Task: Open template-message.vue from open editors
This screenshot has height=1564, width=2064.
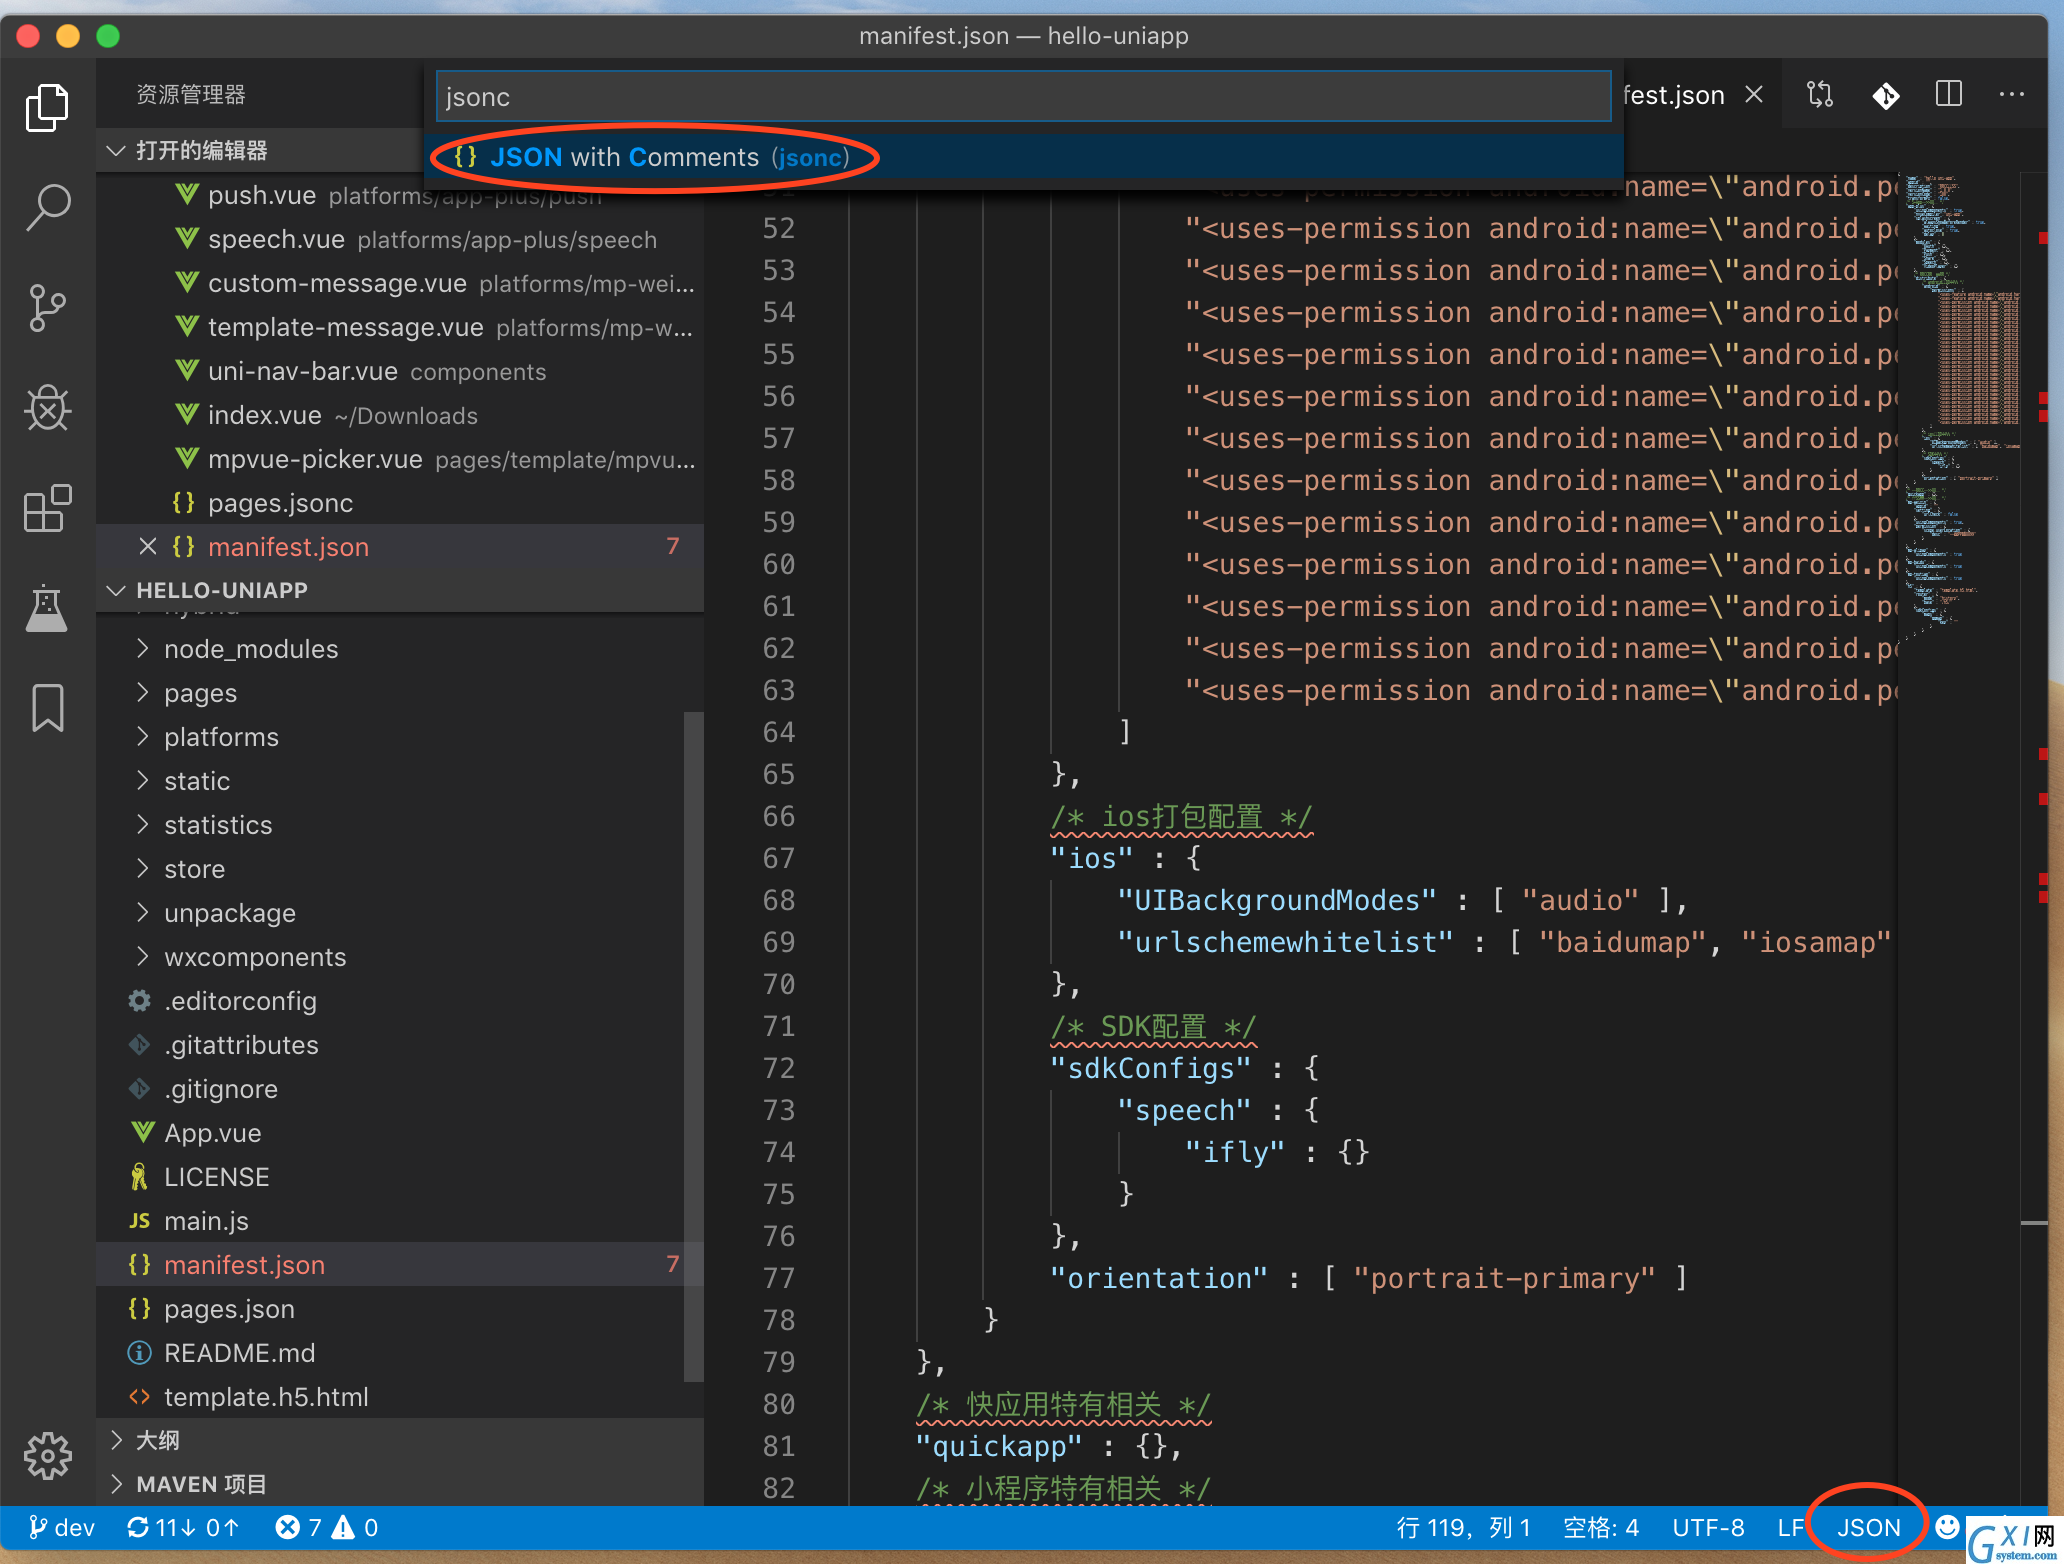Action: [400, 328]
